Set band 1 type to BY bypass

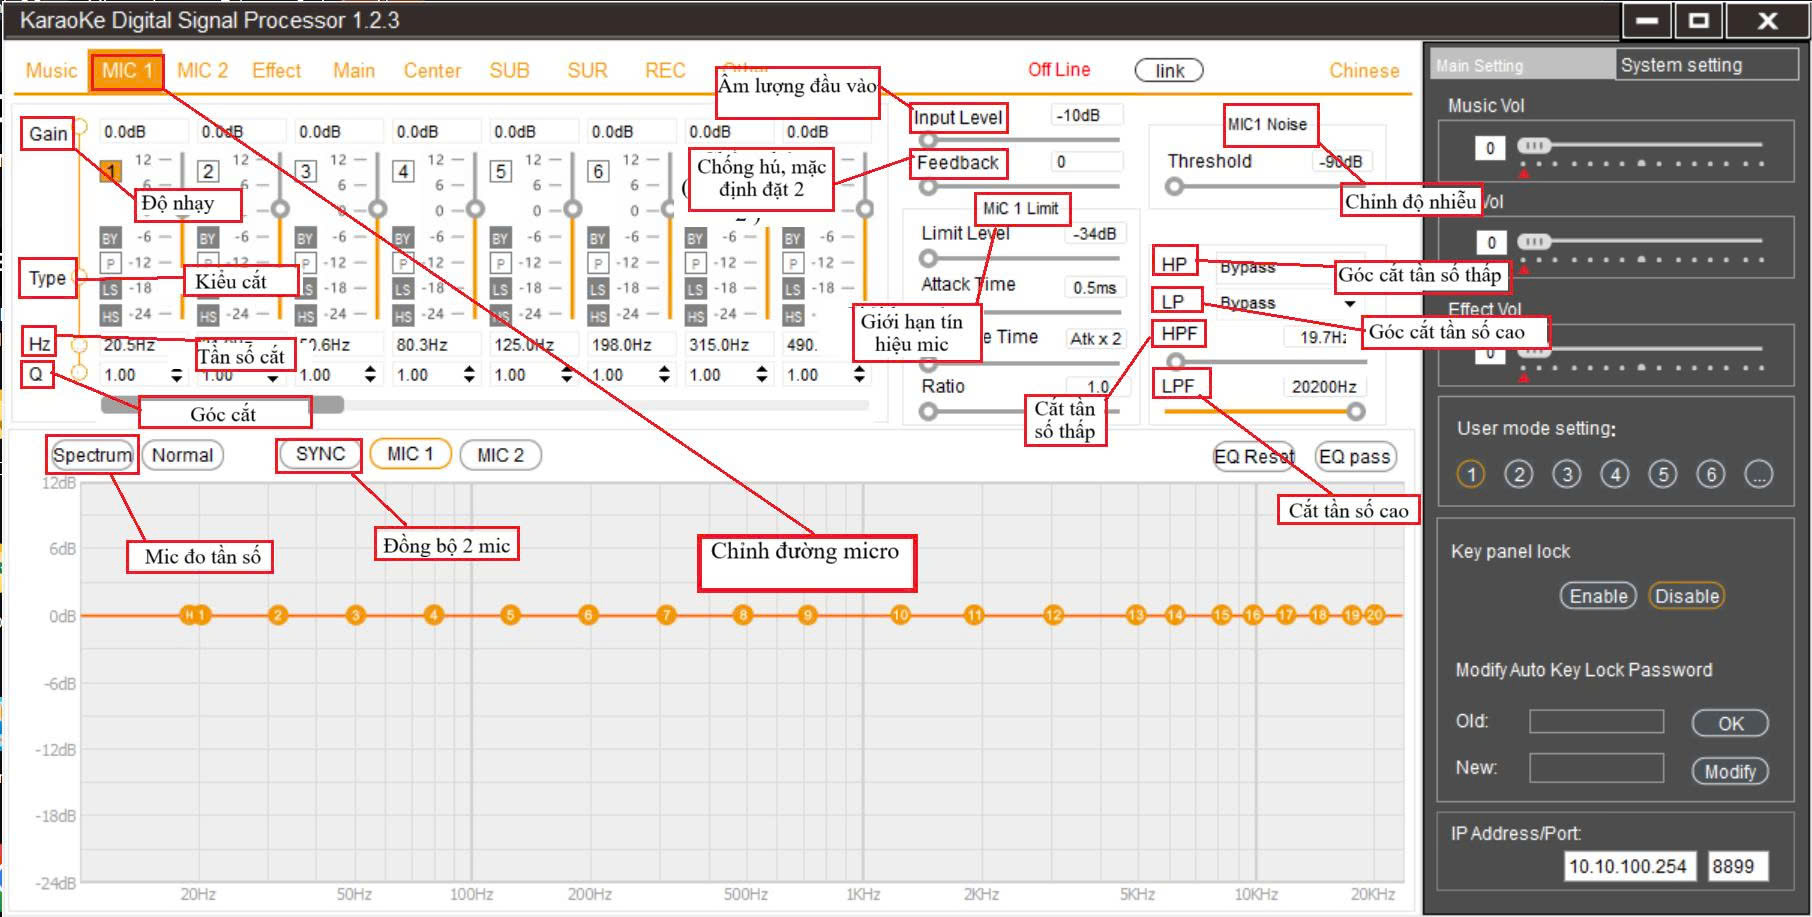click(x=110, y=238)
